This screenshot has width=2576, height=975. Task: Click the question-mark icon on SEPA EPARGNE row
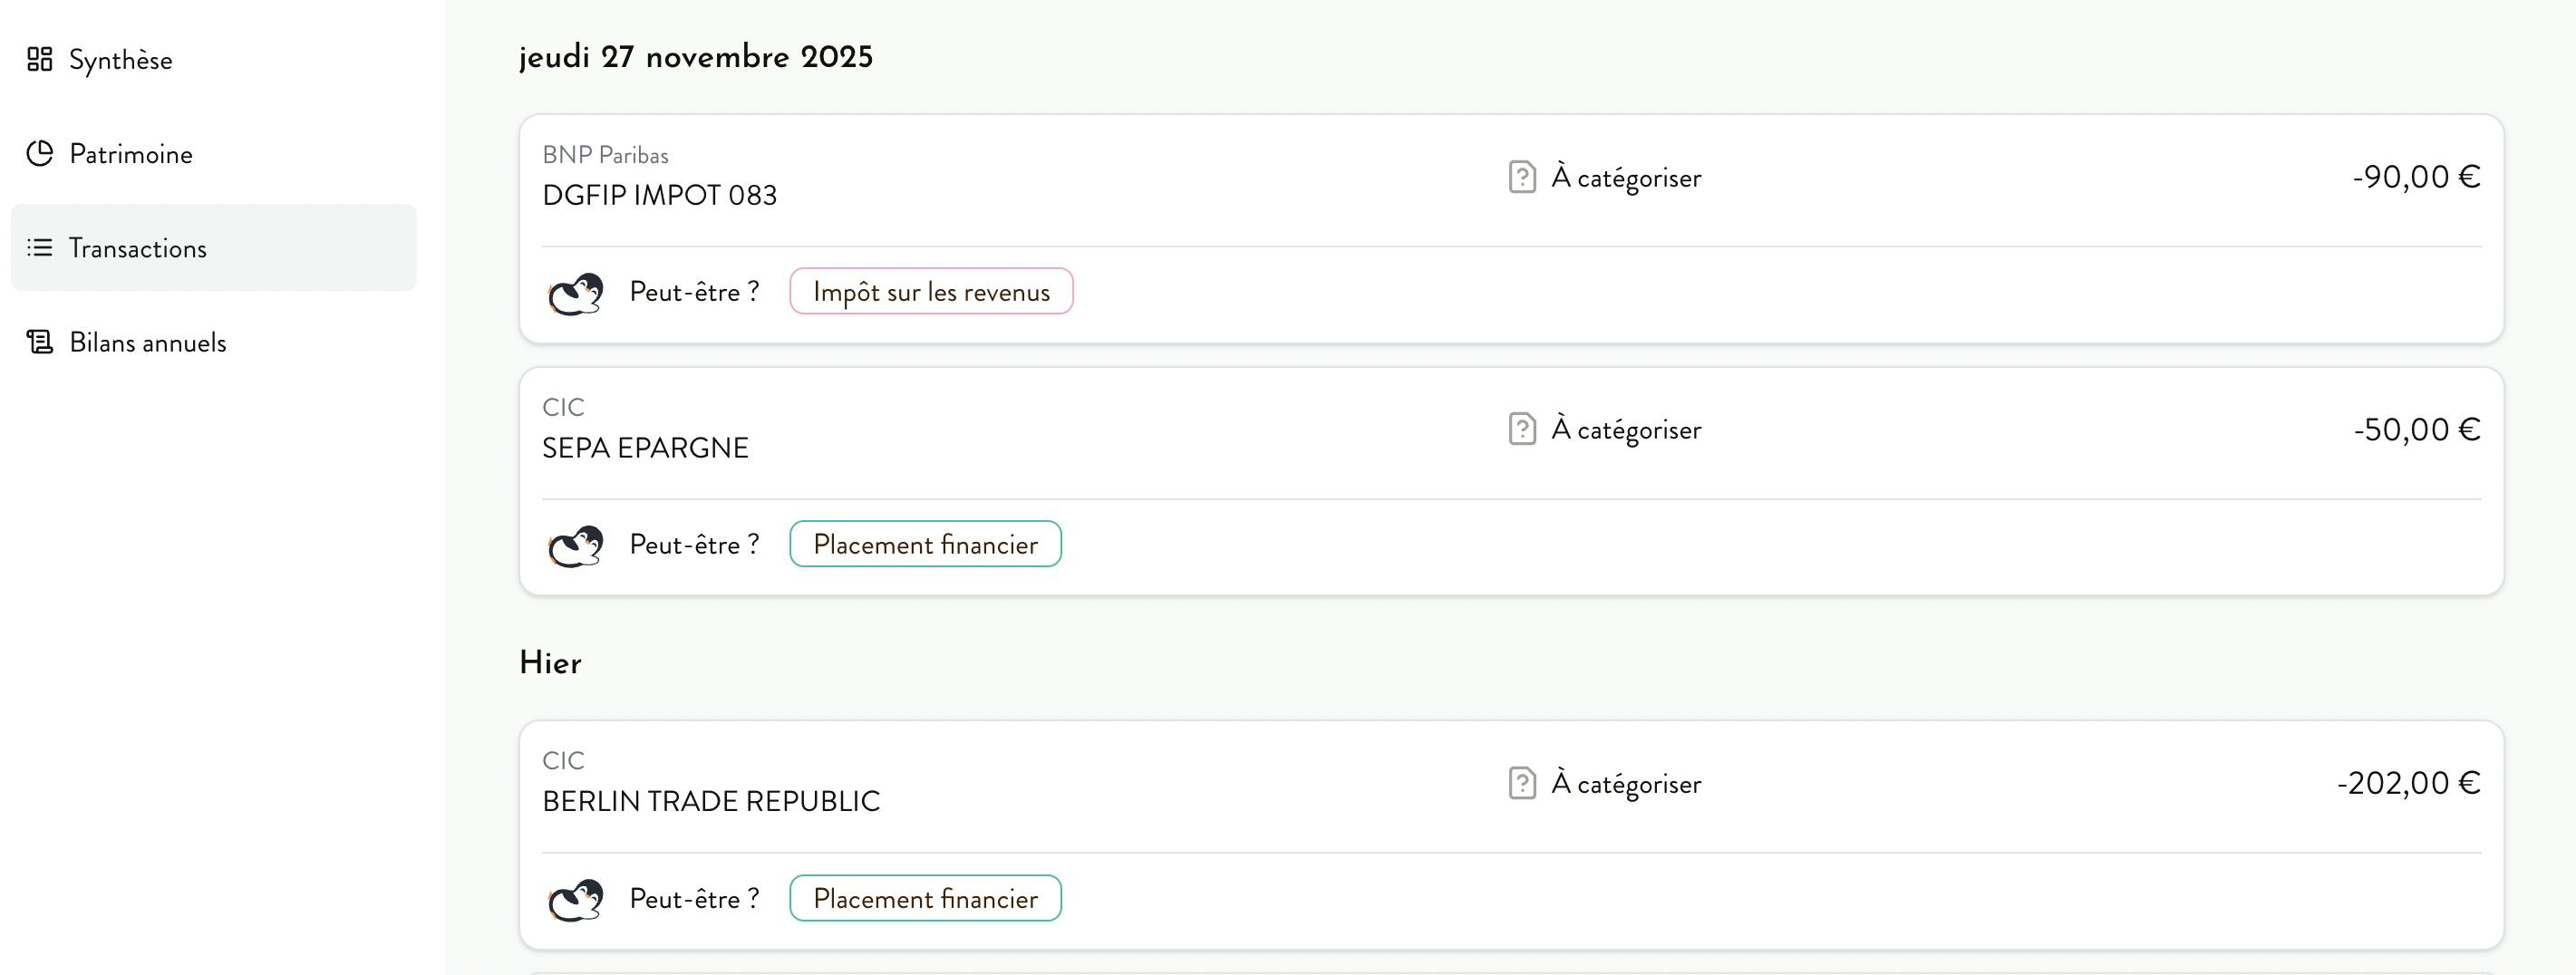pyautogui.click(x=1521, y=429)
